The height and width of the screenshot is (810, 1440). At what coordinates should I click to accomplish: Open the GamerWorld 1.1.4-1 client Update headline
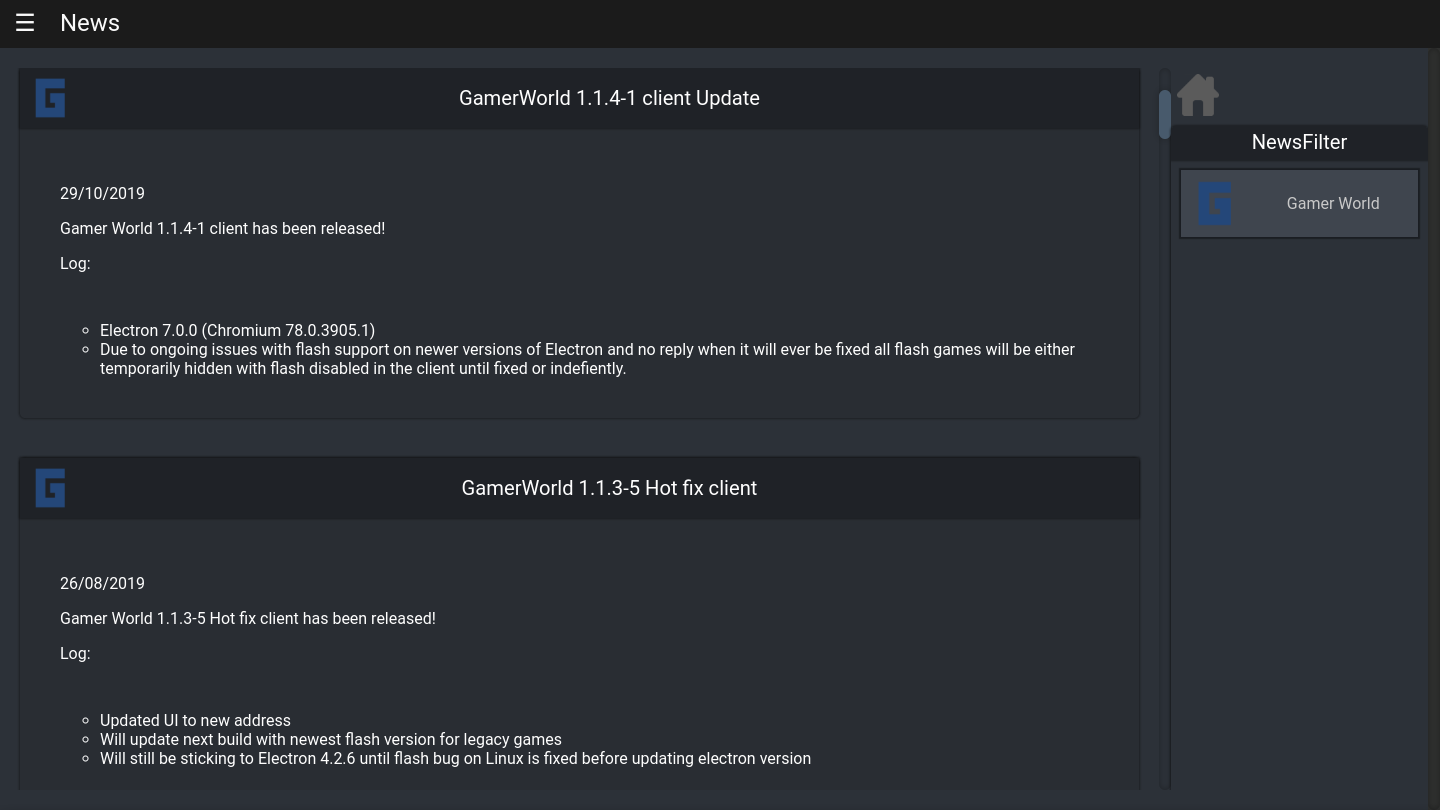[609, 98]
